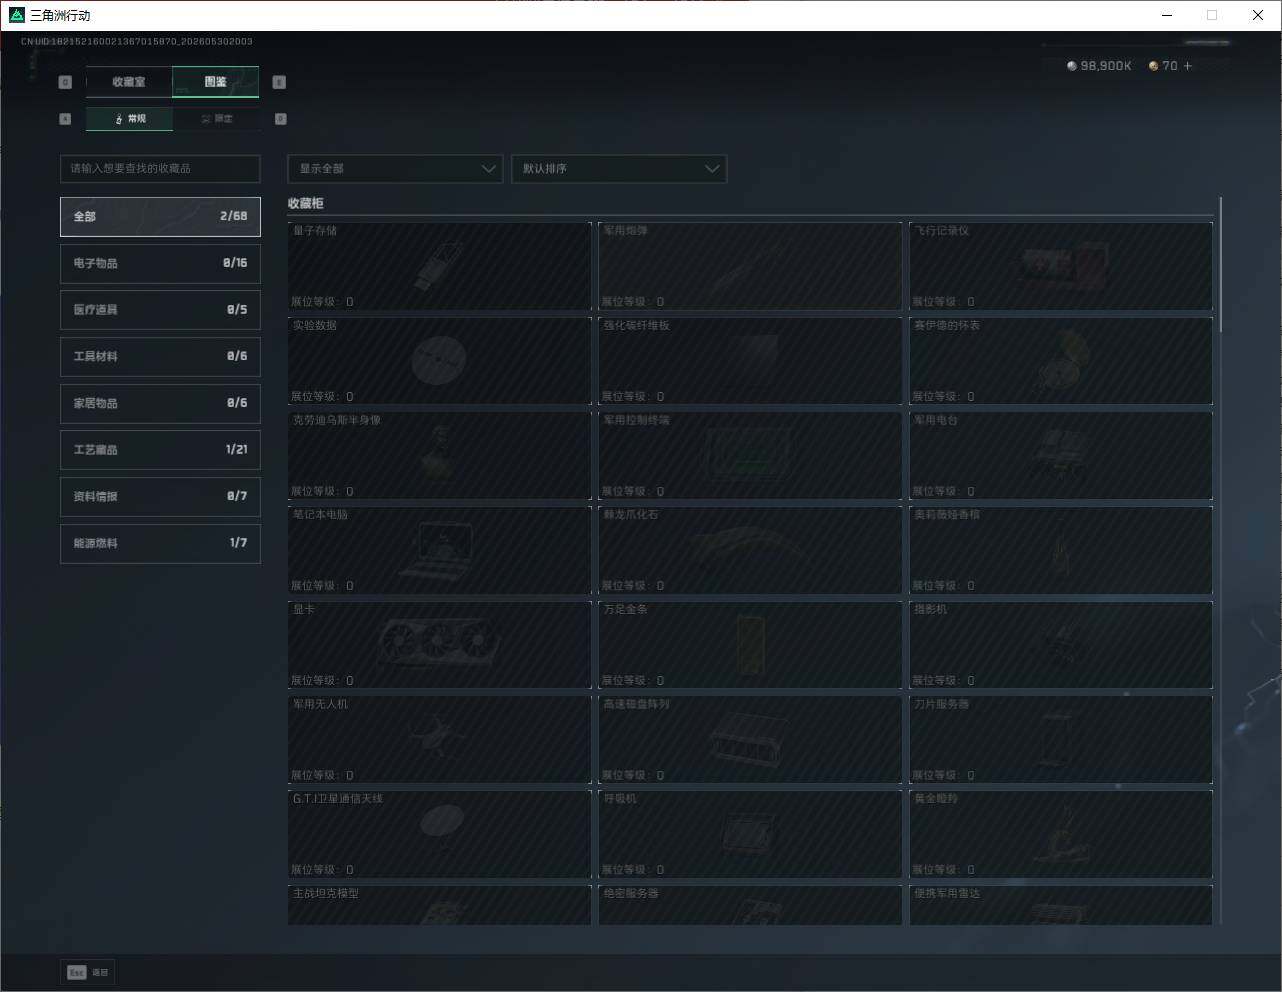This screenshot has width=1282, height=992.
Task: Click the Esc 返回 key icon
Action: click(77, 972)
